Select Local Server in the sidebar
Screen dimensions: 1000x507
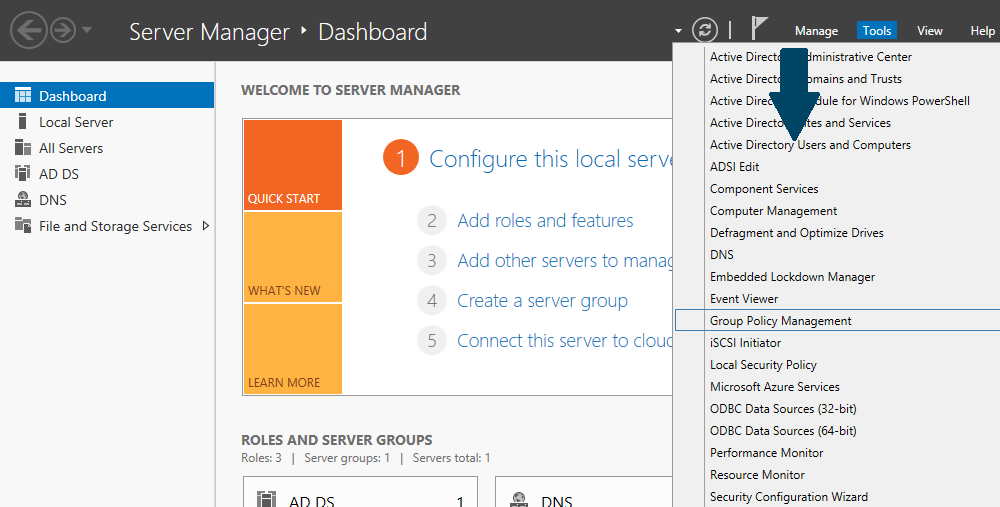pyautogui.click(x=76, y=122)
